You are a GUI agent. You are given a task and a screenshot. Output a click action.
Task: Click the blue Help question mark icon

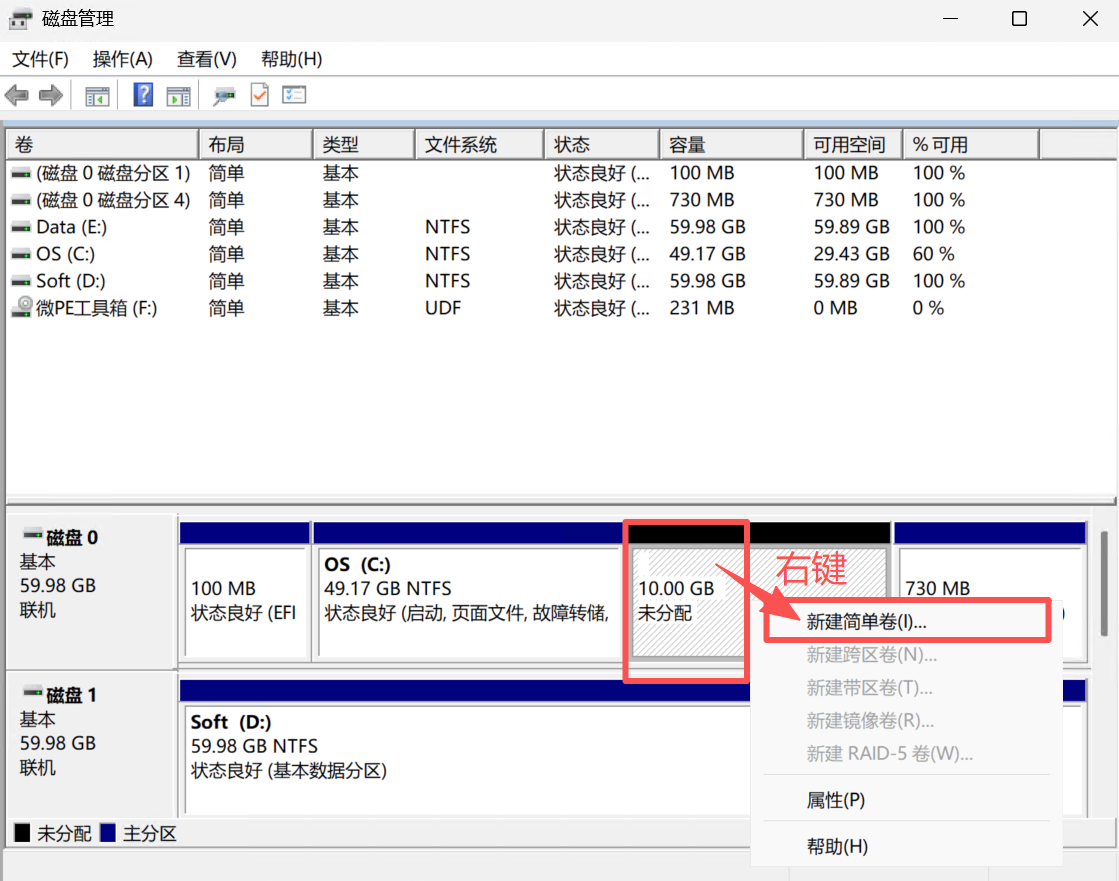point(144,95)
